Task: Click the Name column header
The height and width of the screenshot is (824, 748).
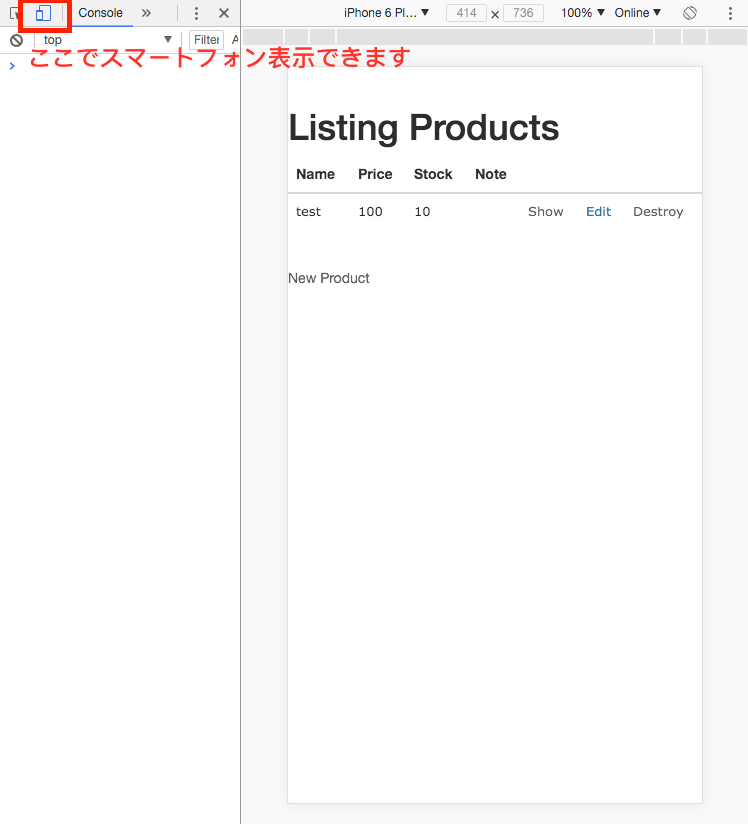Action: pyautogui.click(x=315, y=174)
